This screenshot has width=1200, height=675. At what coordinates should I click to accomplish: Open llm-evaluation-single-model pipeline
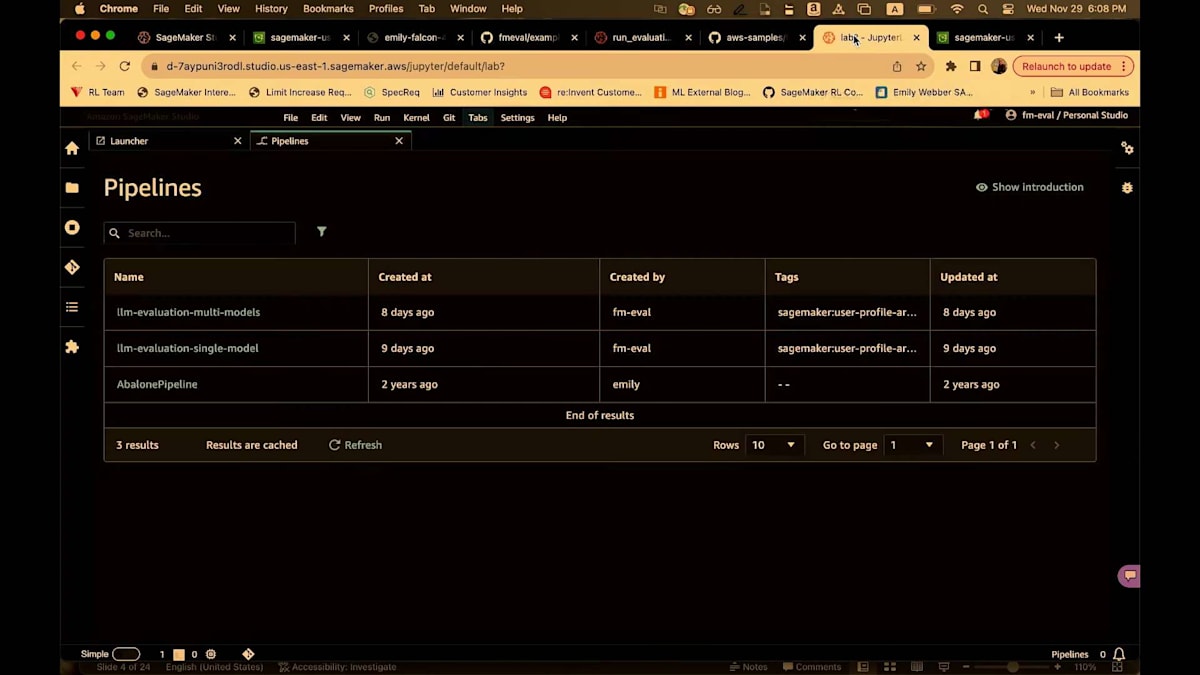[x=188, y=348]
